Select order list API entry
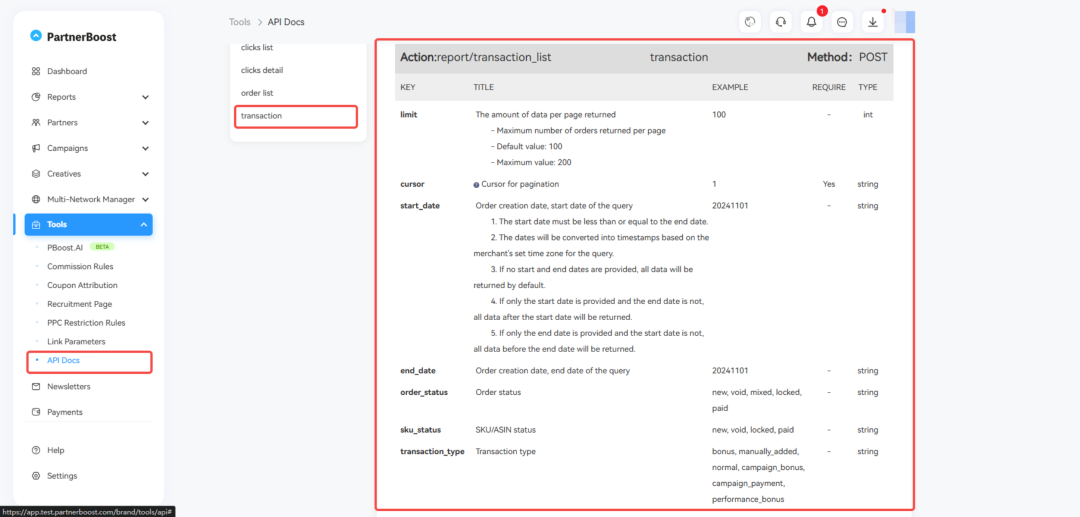1080x517 pixels. 258,93
